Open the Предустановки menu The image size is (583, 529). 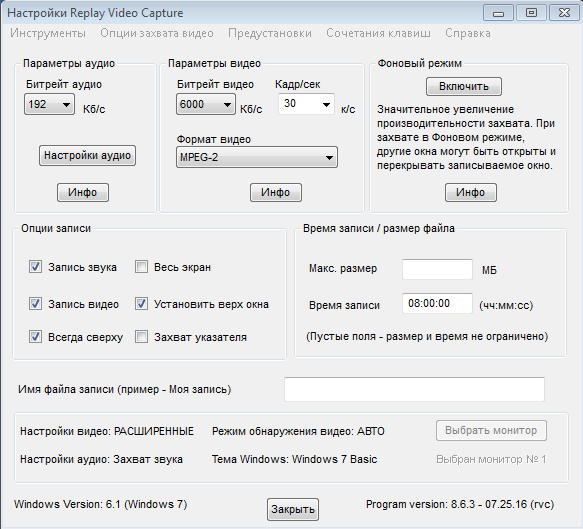click(x=270, y=33)
